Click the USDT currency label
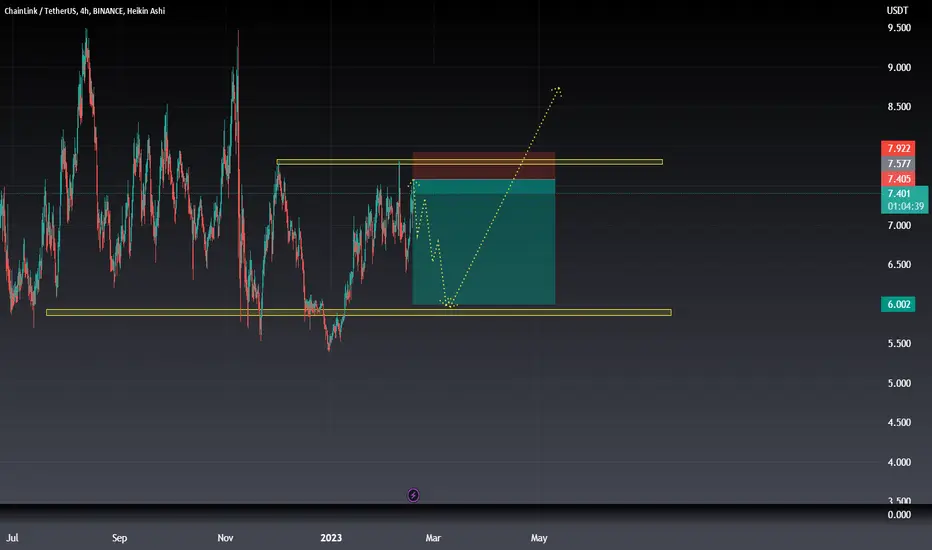This screenshot has width=932, height=550. [897, 10]
